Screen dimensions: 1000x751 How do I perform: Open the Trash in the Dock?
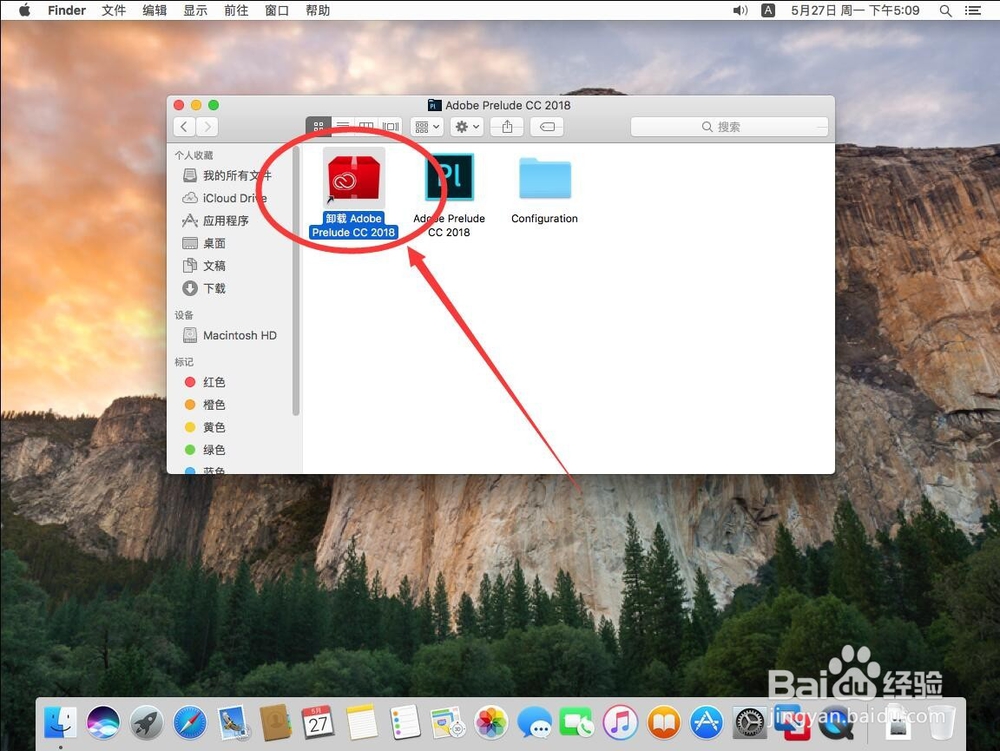tap(941, 723)
